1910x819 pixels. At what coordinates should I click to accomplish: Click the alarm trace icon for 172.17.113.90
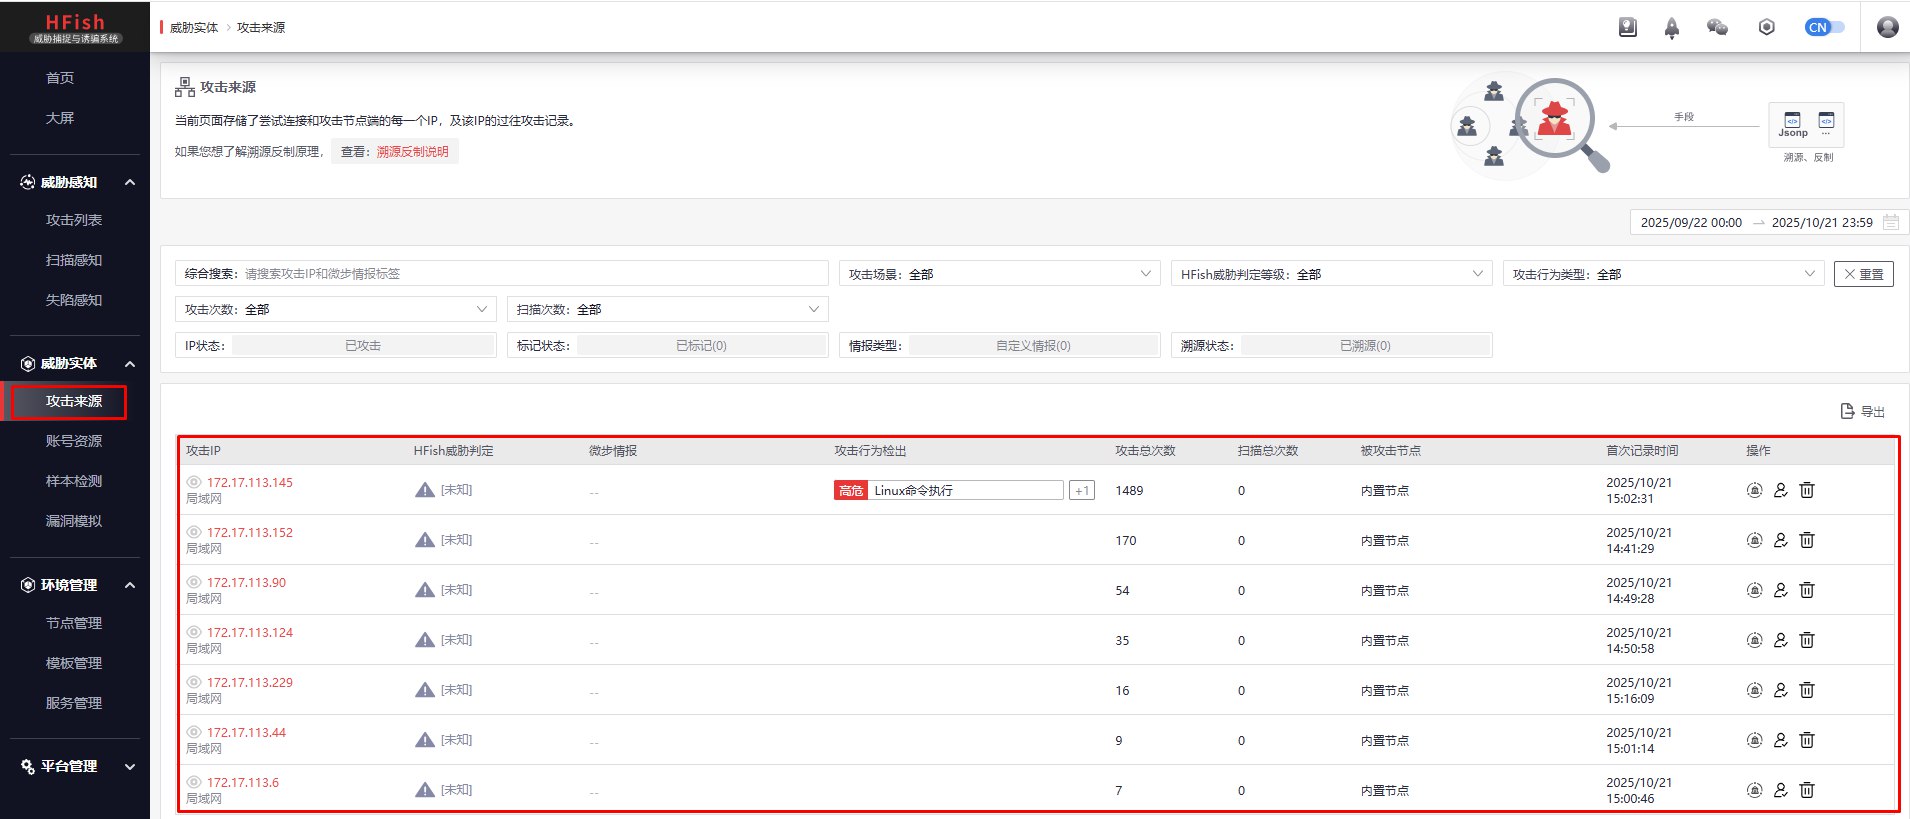(1754, 590)
